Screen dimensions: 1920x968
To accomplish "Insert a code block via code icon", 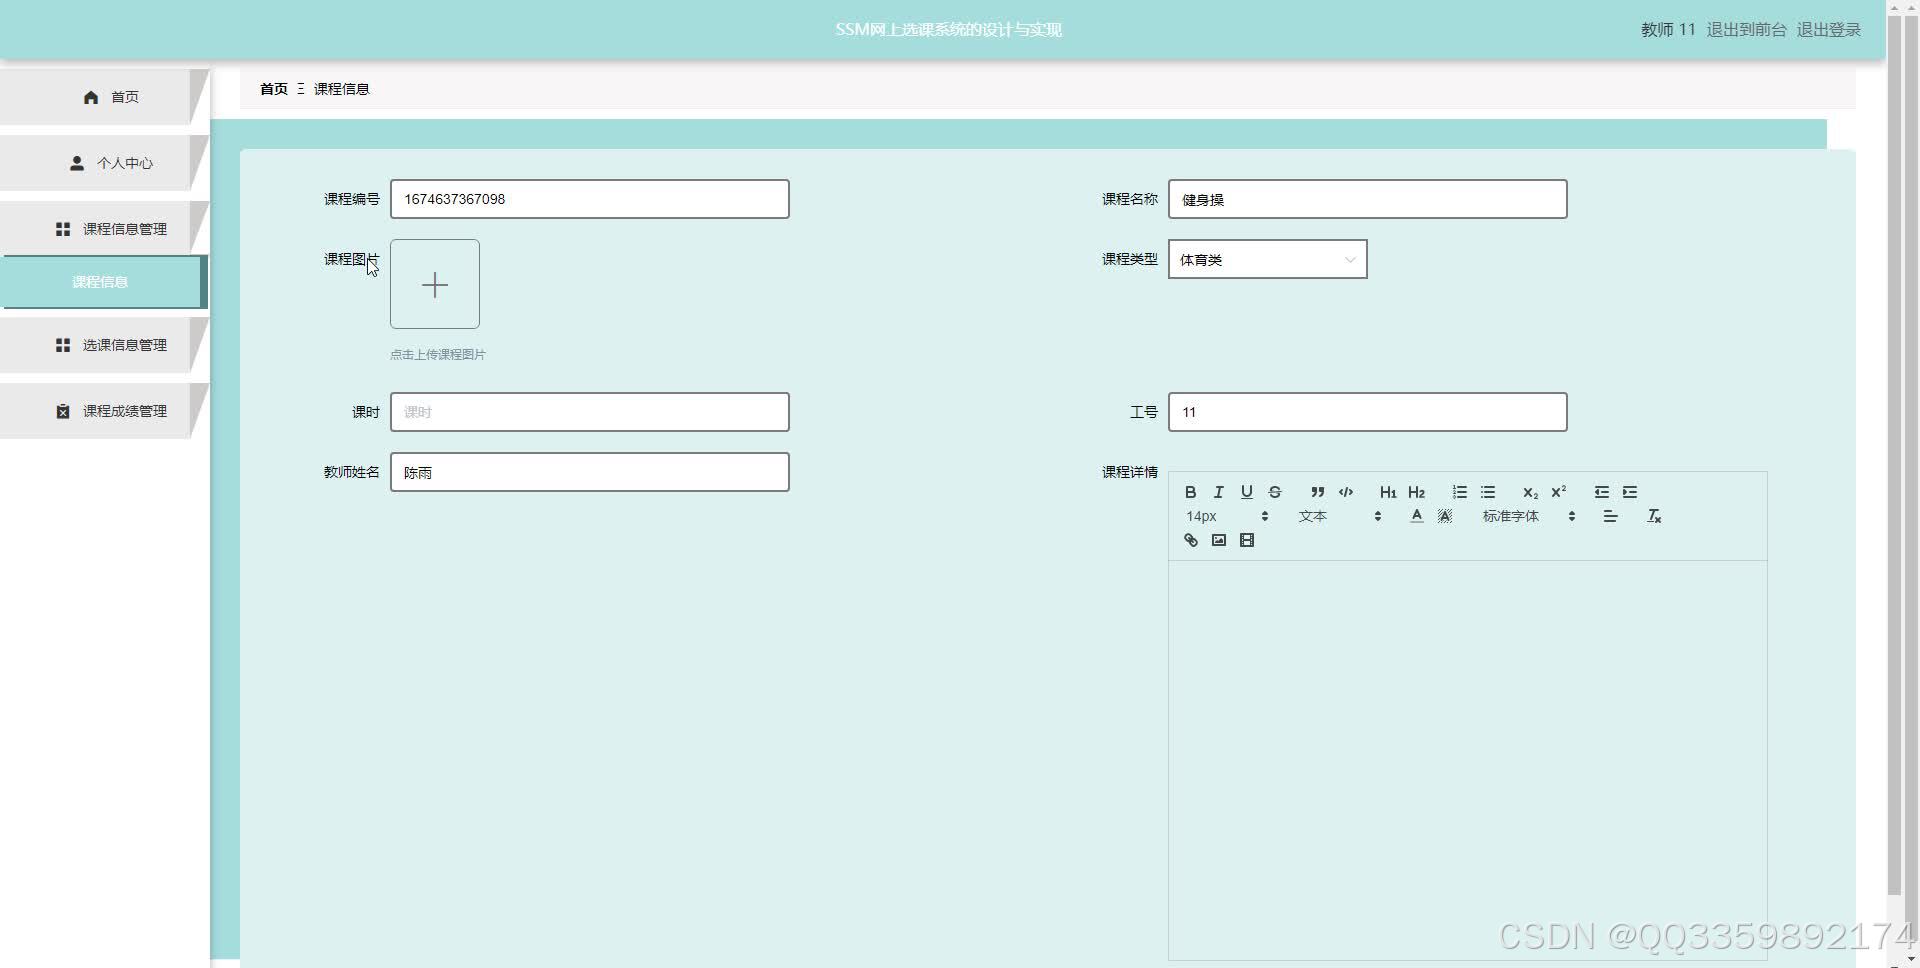I will click(x=1345, y=492).
